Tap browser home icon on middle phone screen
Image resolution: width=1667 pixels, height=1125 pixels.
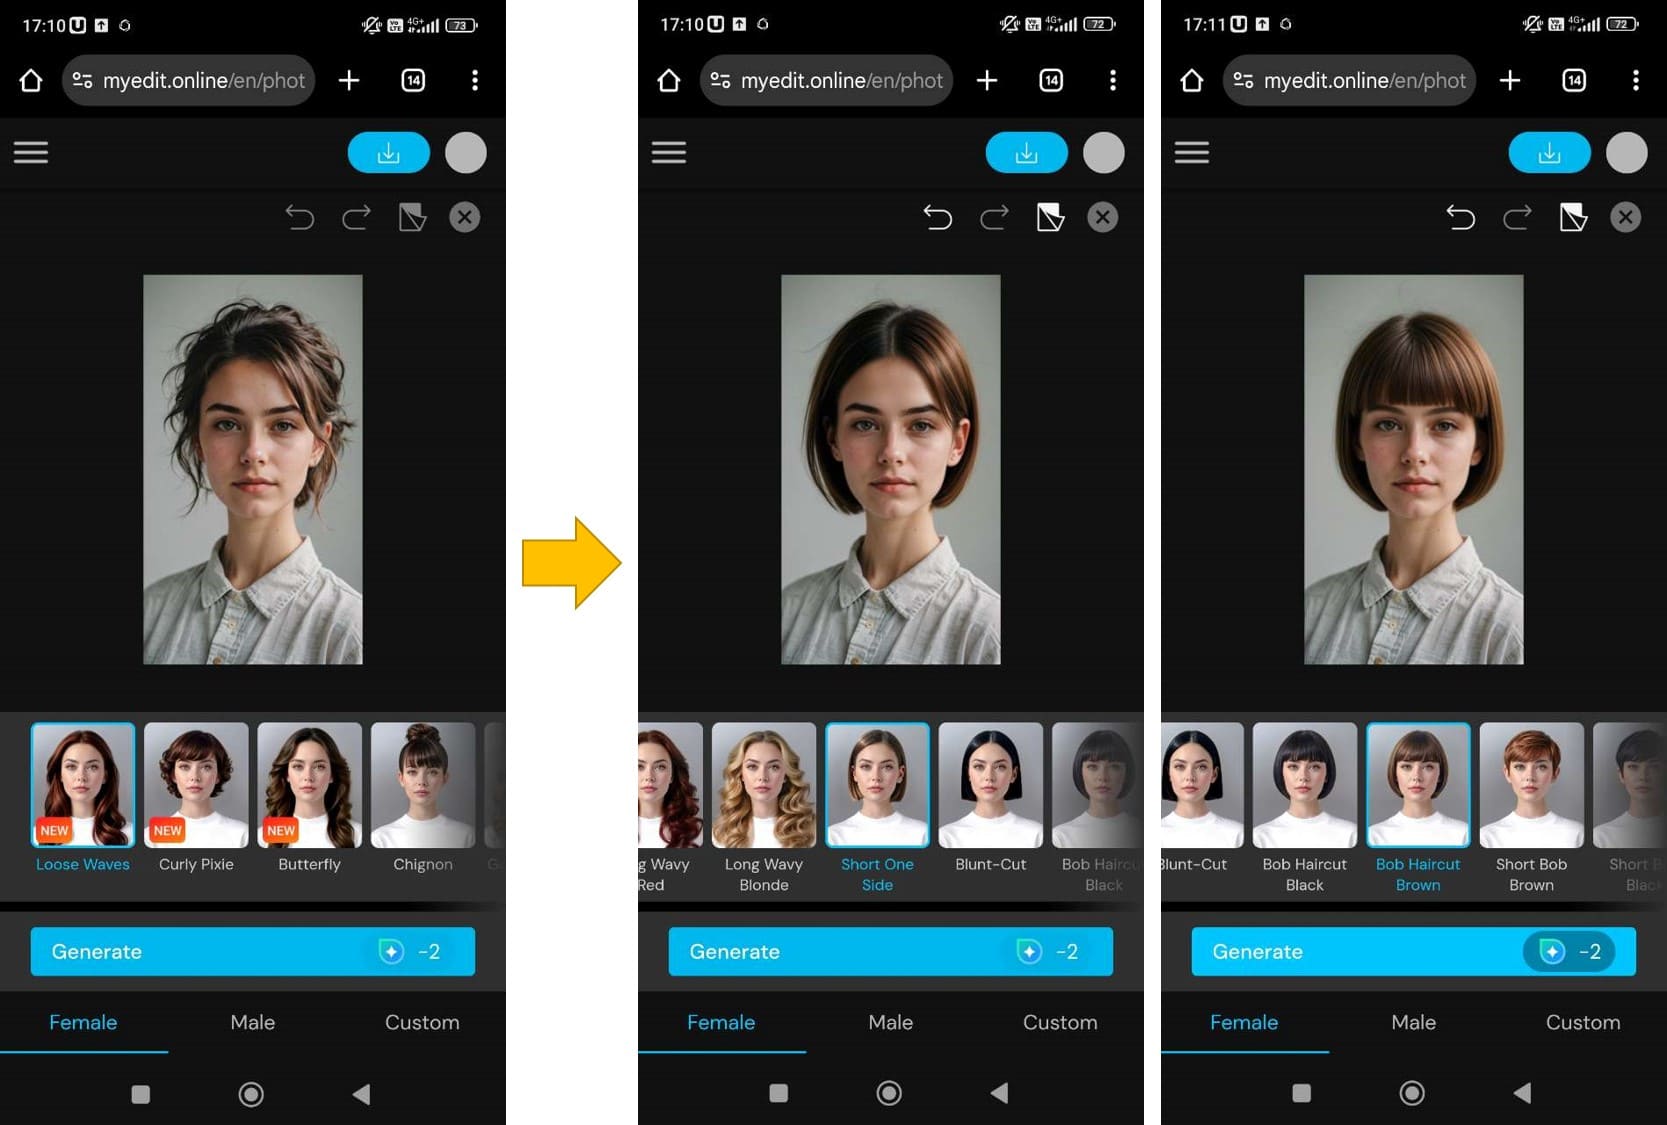[669, 80]
